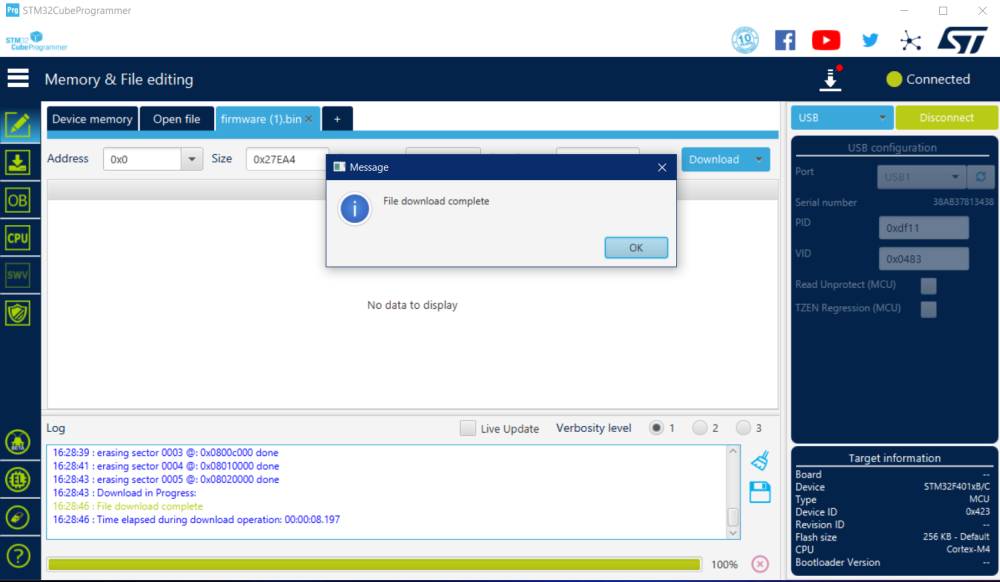Select verbosity level 1 radio button
The height and width of the screenshot is (582, 1000).
click(656, 428)
